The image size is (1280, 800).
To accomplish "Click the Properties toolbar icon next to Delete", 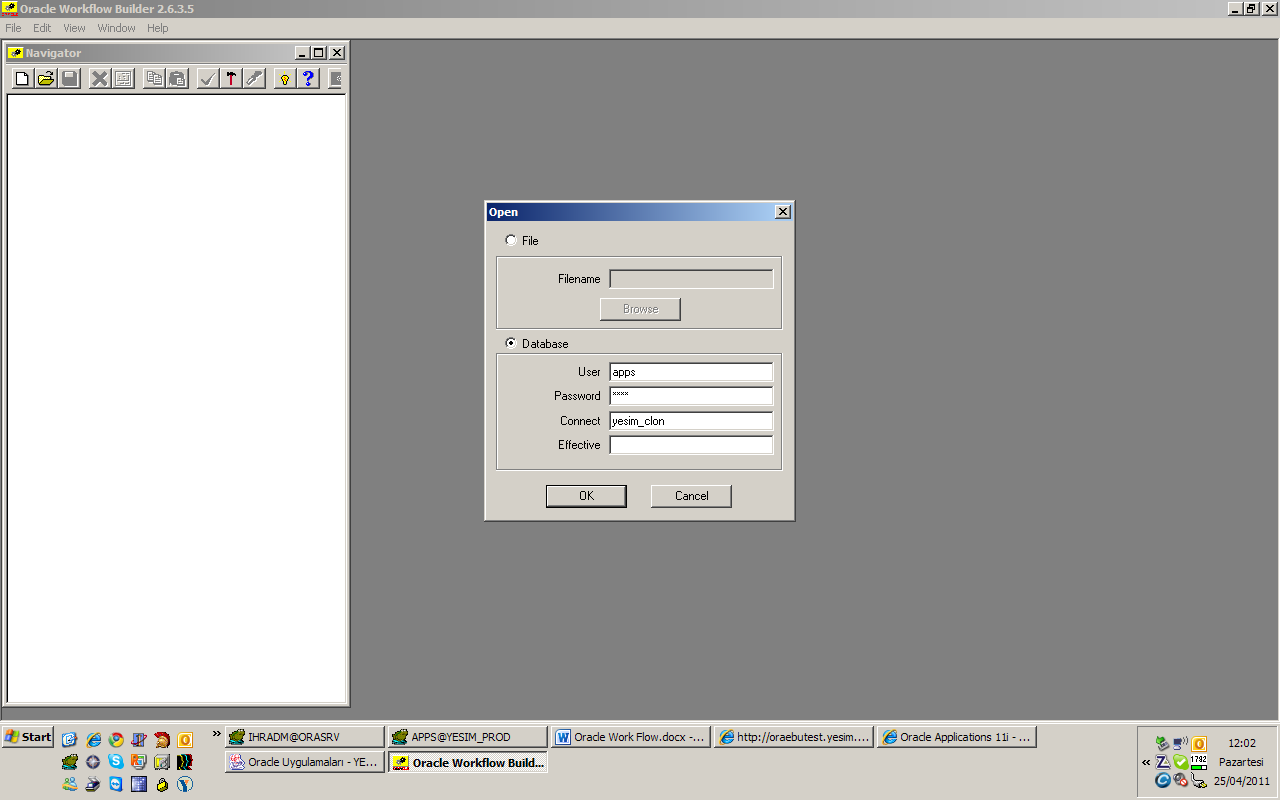I will point(123,78).
